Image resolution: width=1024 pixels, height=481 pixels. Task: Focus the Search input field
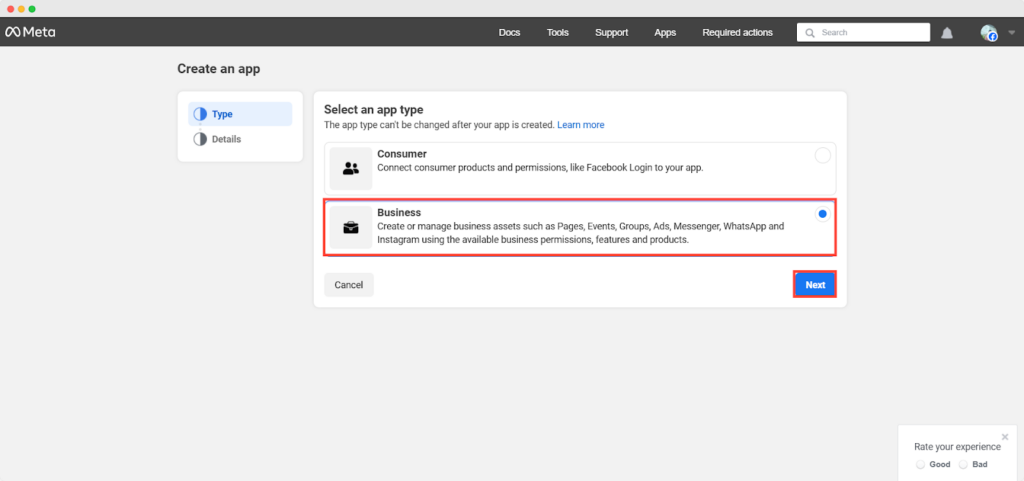point(863,33)
